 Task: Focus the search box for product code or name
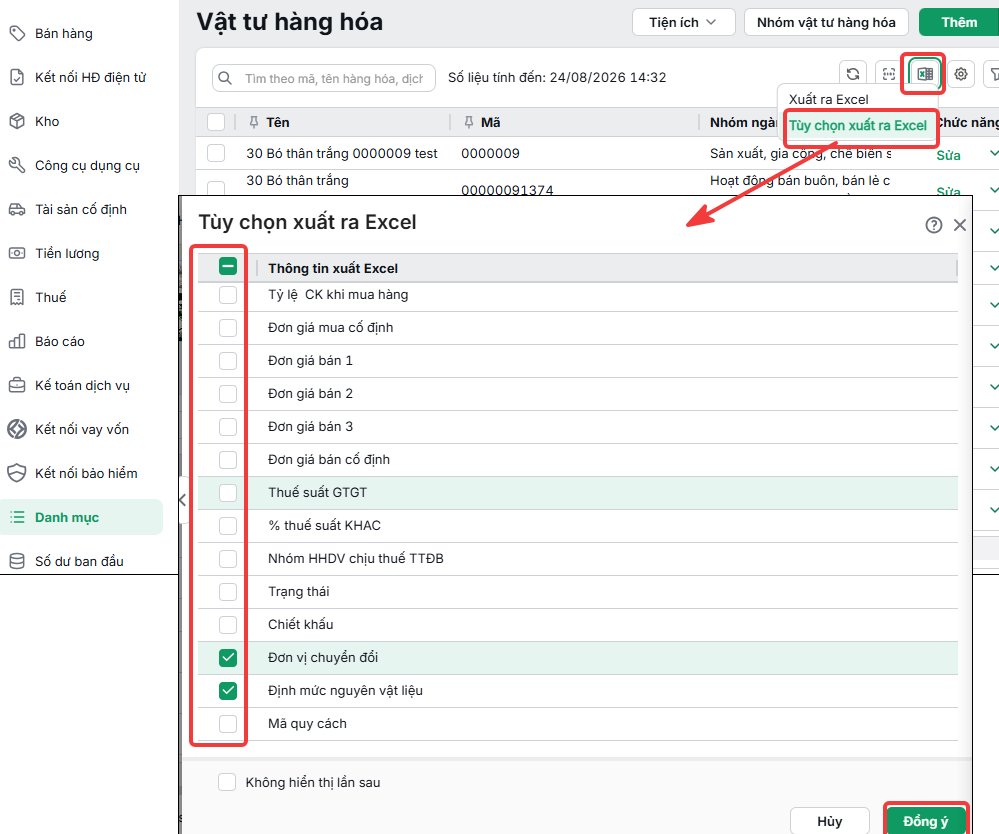324,78
